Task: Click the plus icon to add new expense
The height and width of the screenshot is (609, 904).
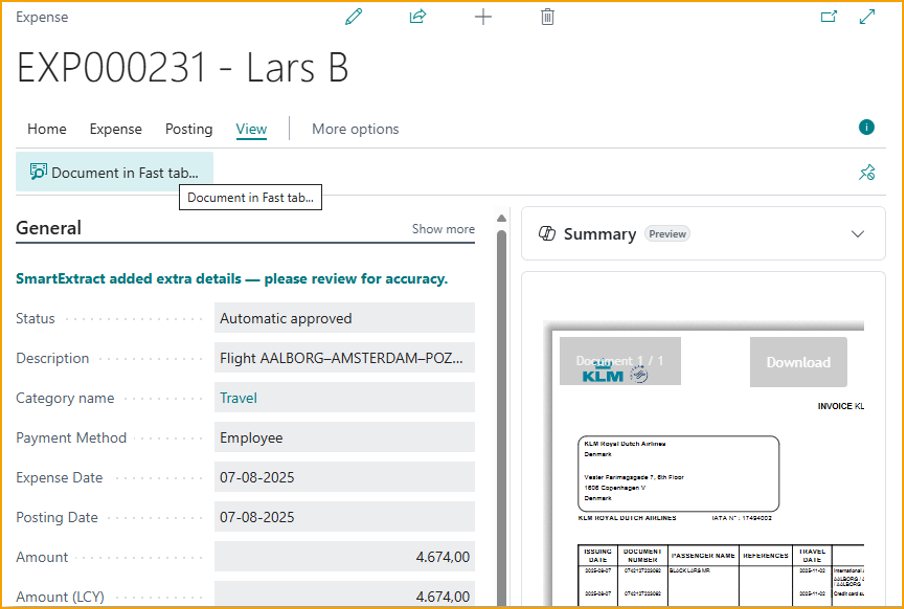Action: pos(483,17)
